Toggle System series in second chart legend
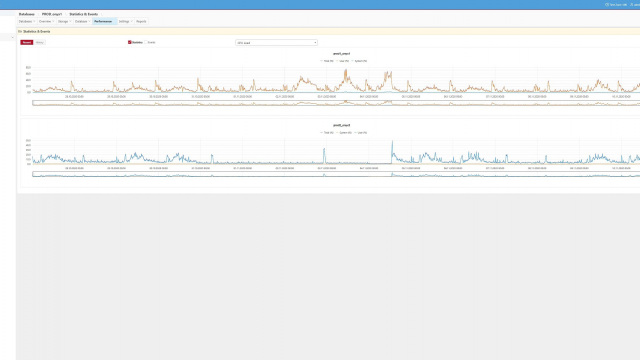 (344, 133)
